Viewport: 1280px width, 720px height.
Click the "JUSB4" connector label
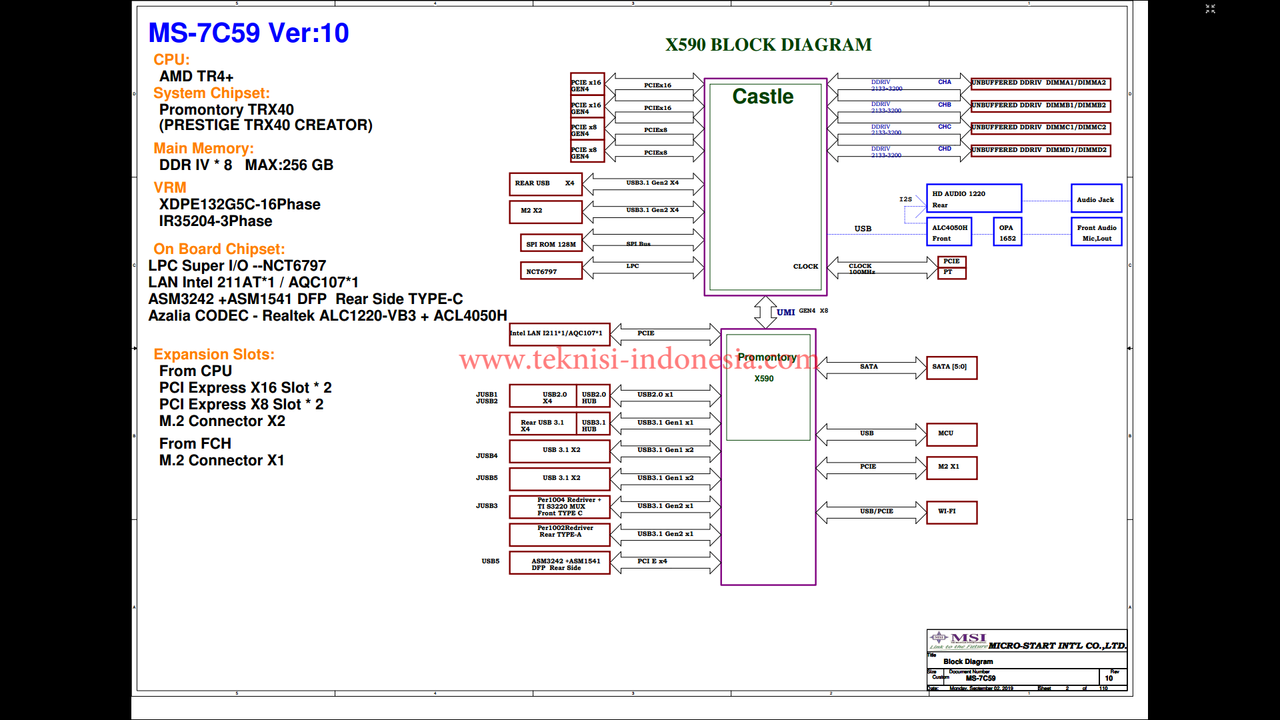click(x=486, y=456)
